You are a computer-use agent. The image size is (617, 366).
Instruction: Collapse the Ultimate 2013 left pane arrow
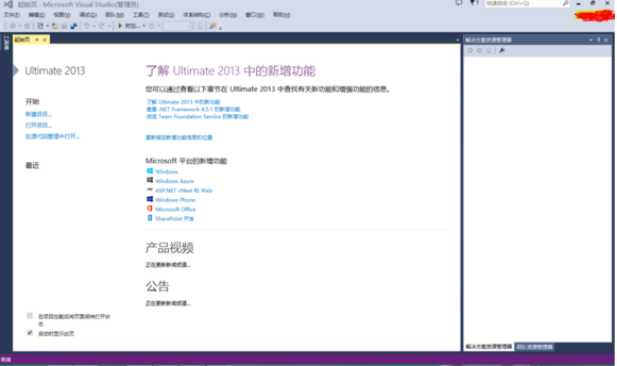point(16,71)
